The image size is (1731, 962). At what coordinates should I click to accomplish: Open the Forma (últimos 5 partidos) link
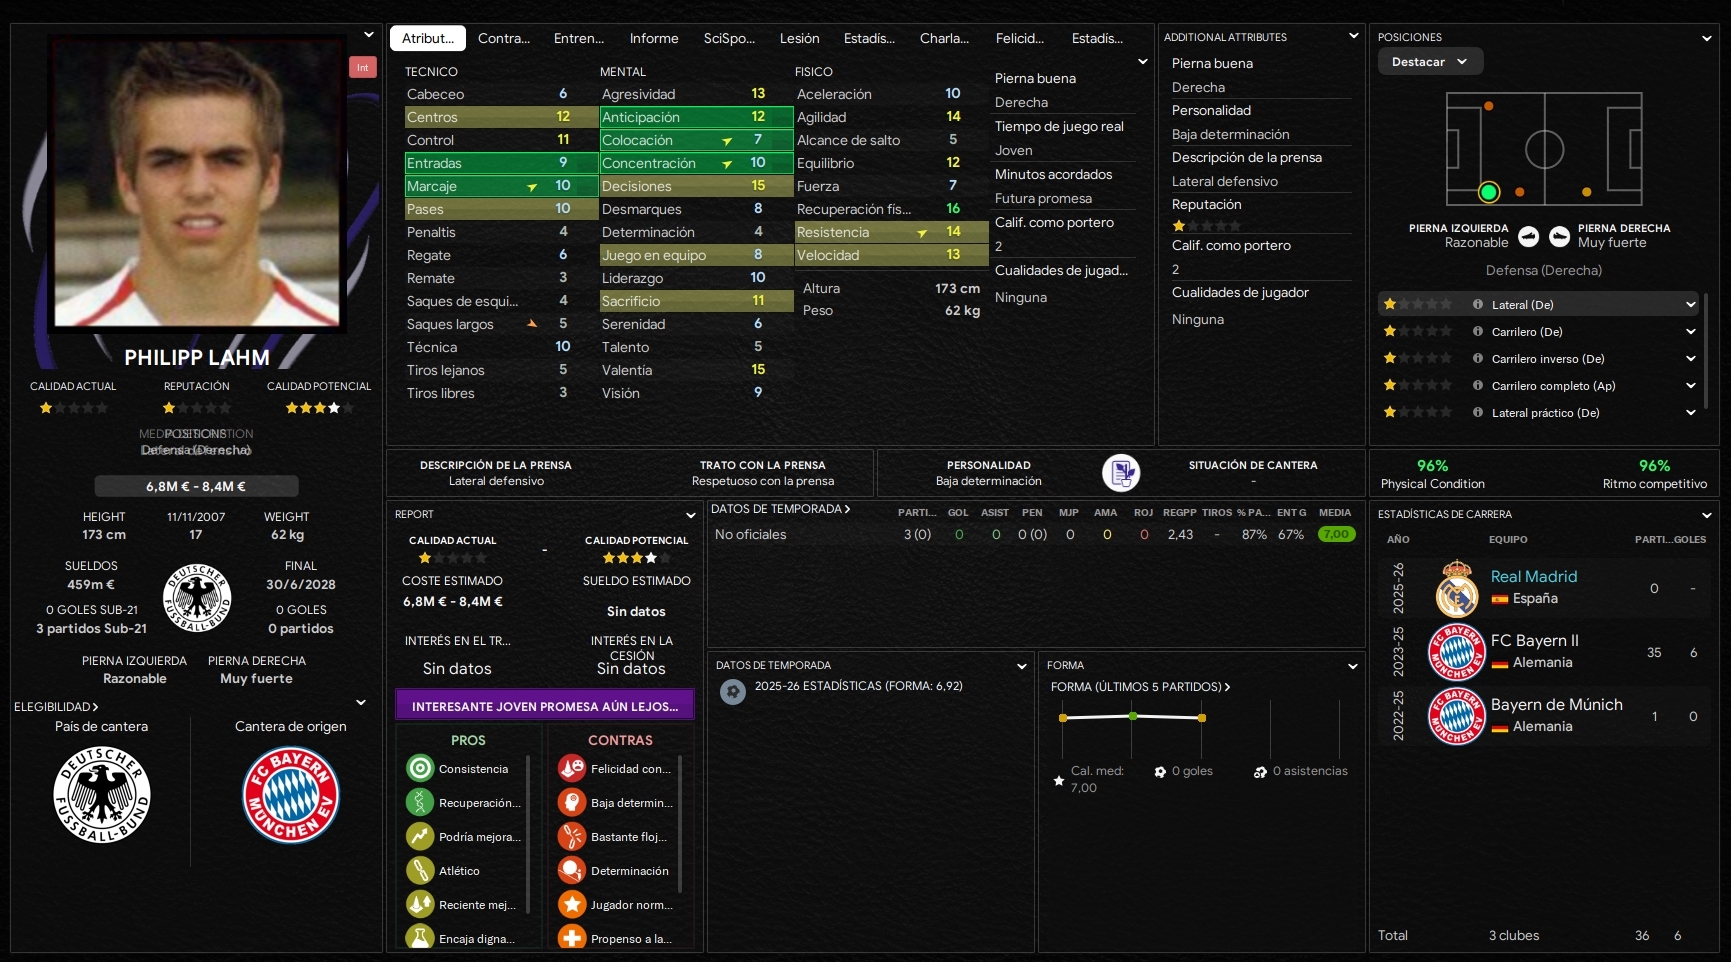(x=1140, y=687)
